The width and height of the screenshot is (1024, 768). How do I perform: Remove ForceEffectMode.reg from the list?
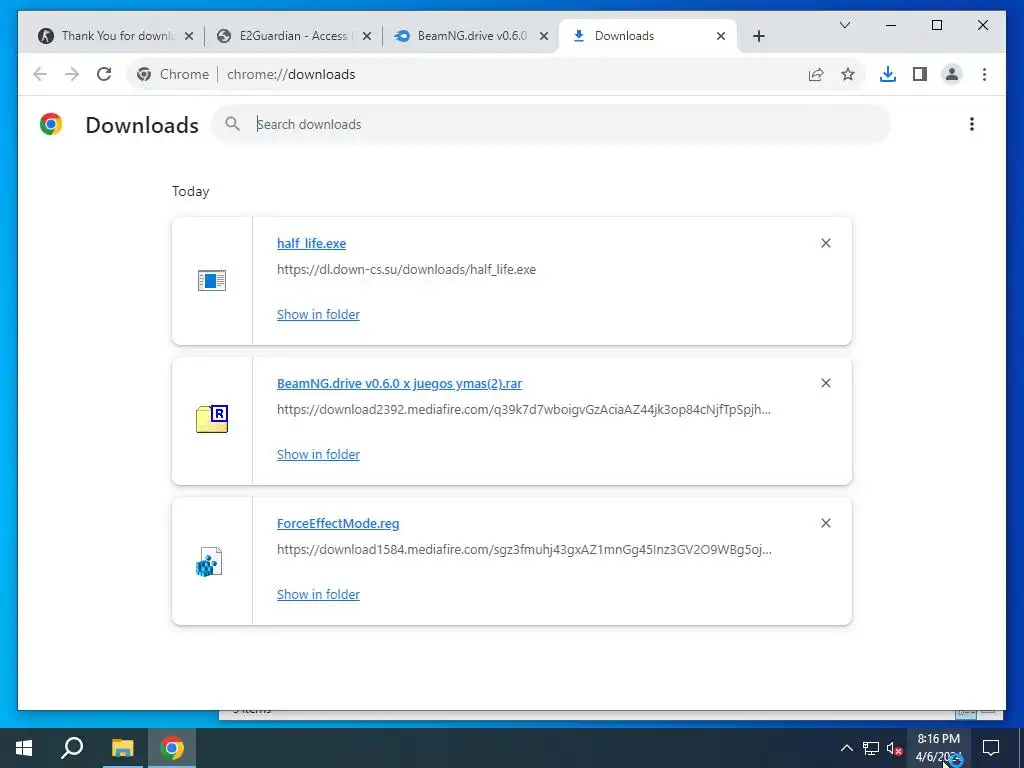coord(825,523)
